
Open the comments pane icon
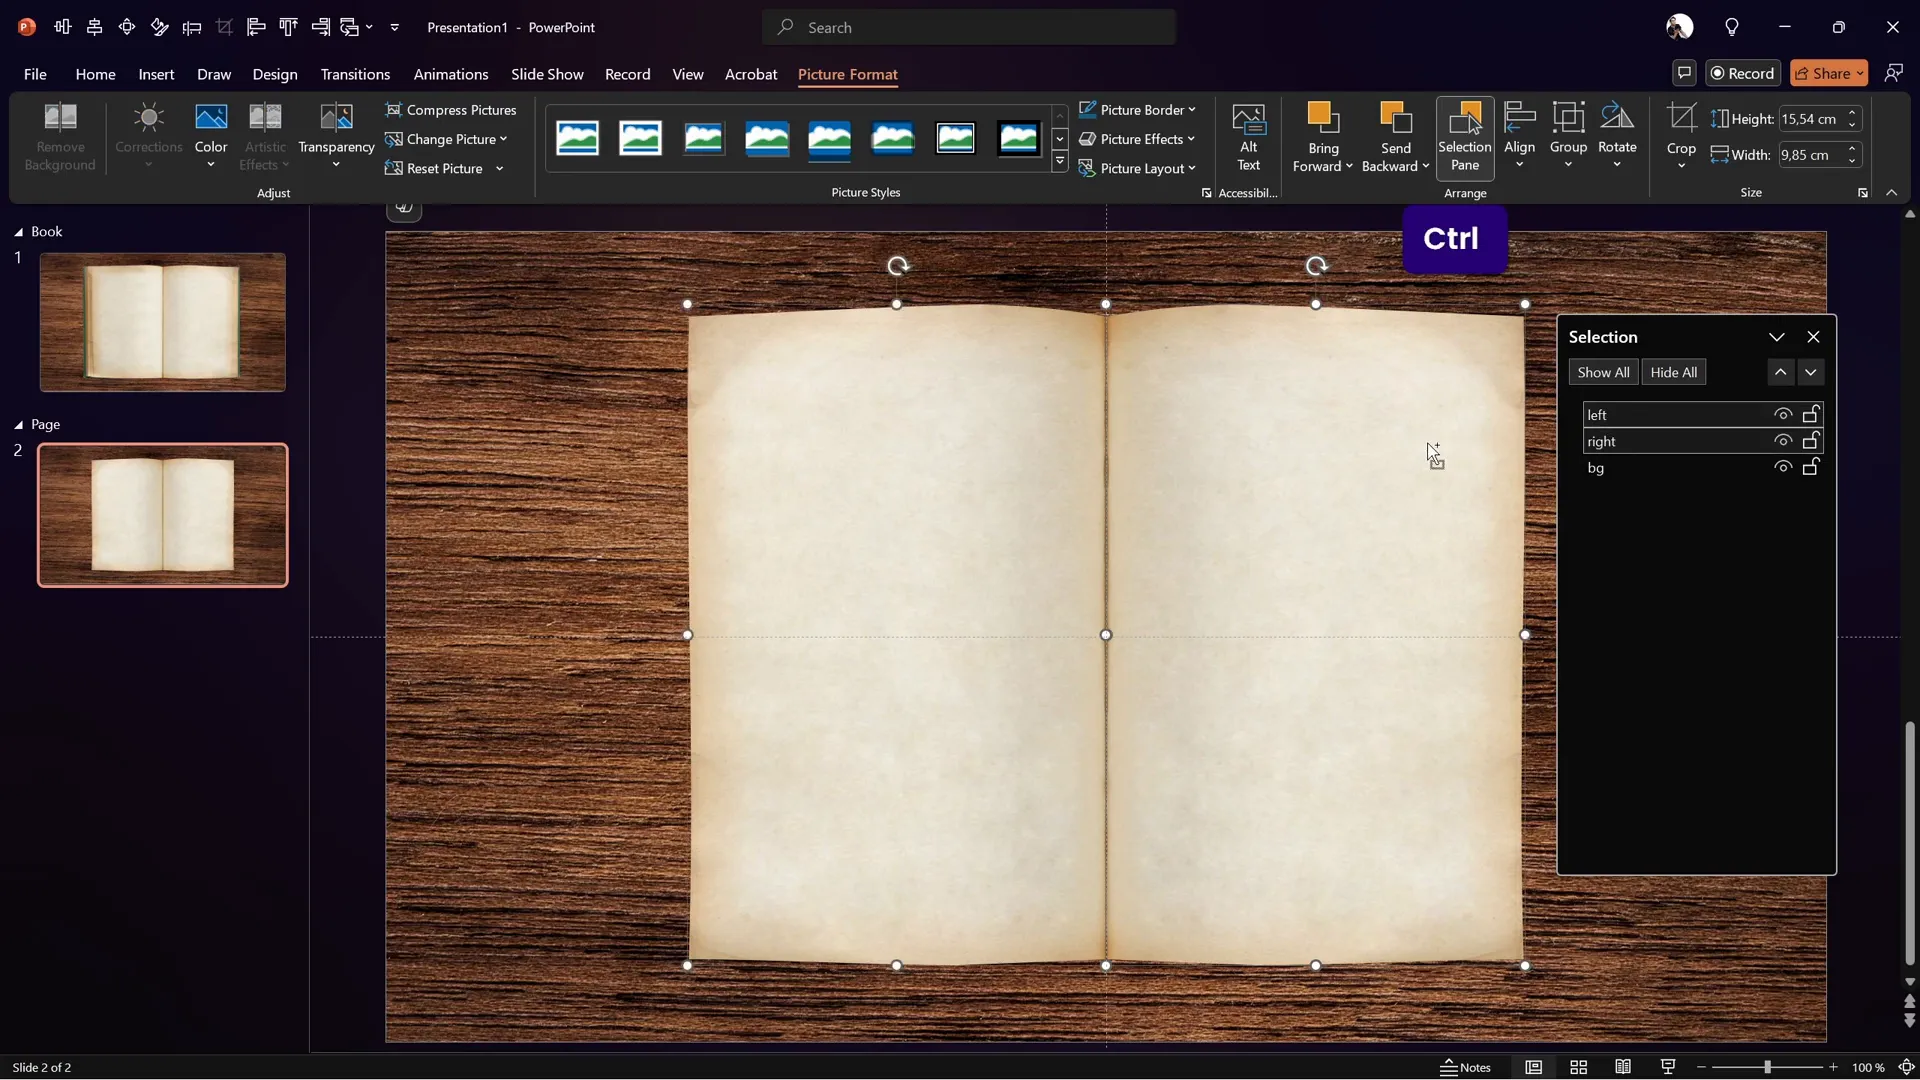[1684, 73]
